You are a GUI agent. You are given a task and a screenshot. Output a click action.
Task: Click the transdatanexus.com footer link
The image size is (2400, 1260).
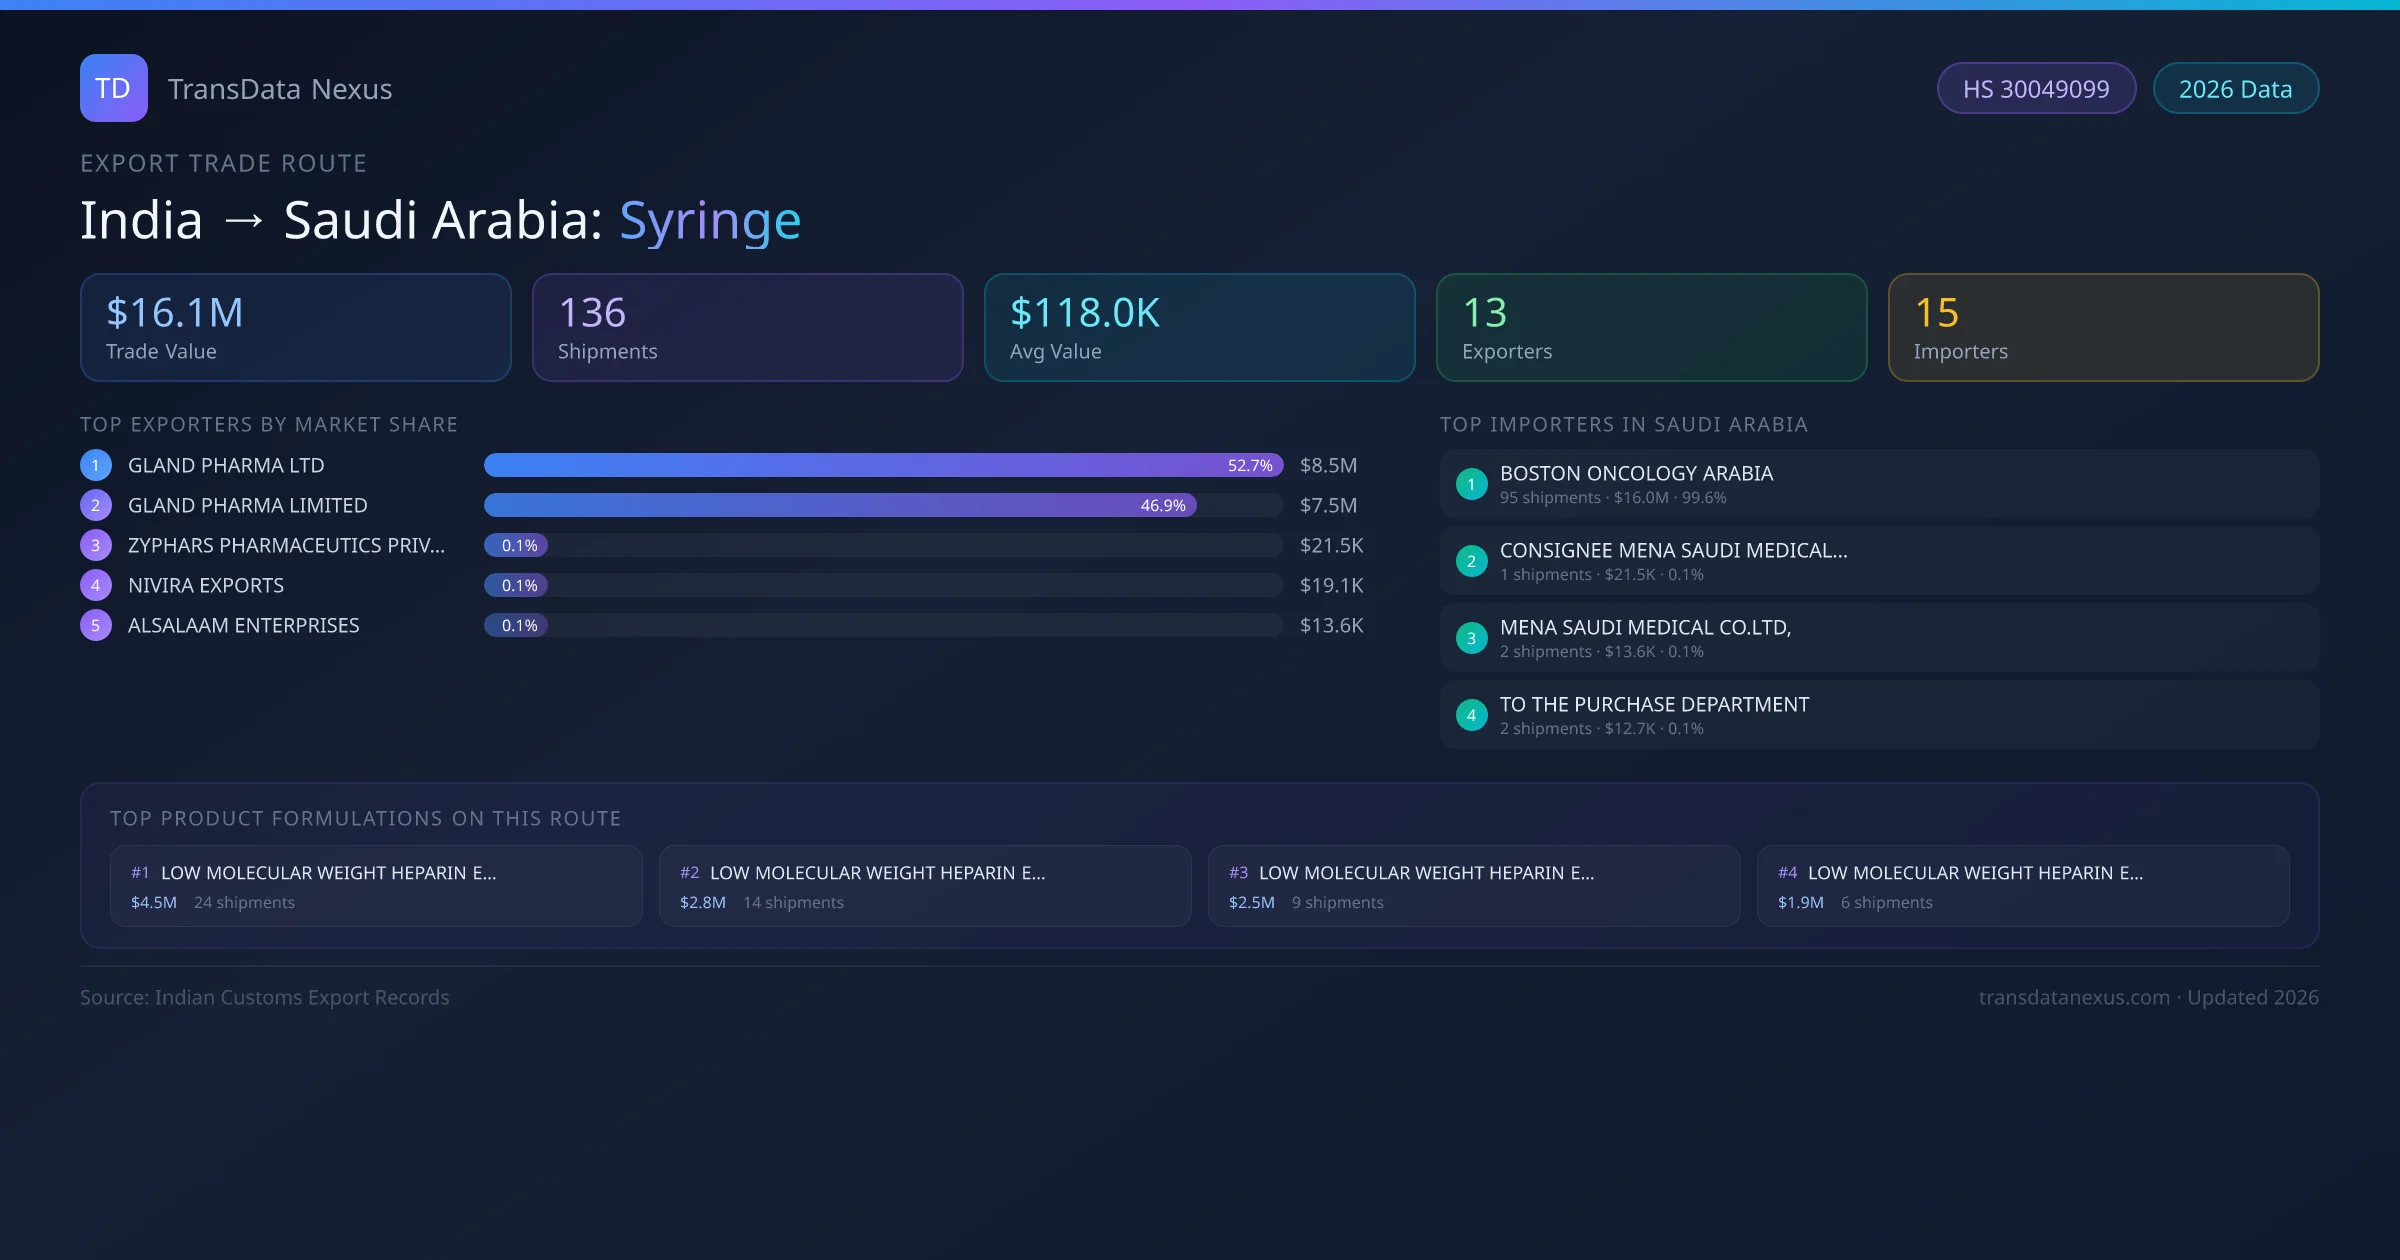coord(2074,997)
